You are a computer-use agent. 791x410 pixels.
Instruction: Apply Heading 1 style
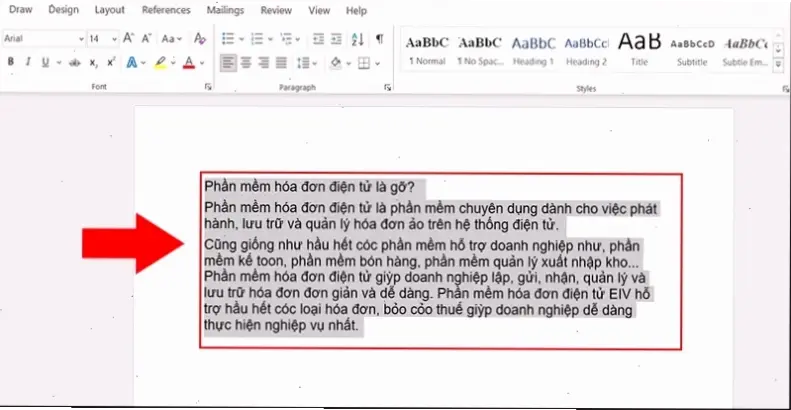[533, 50]
